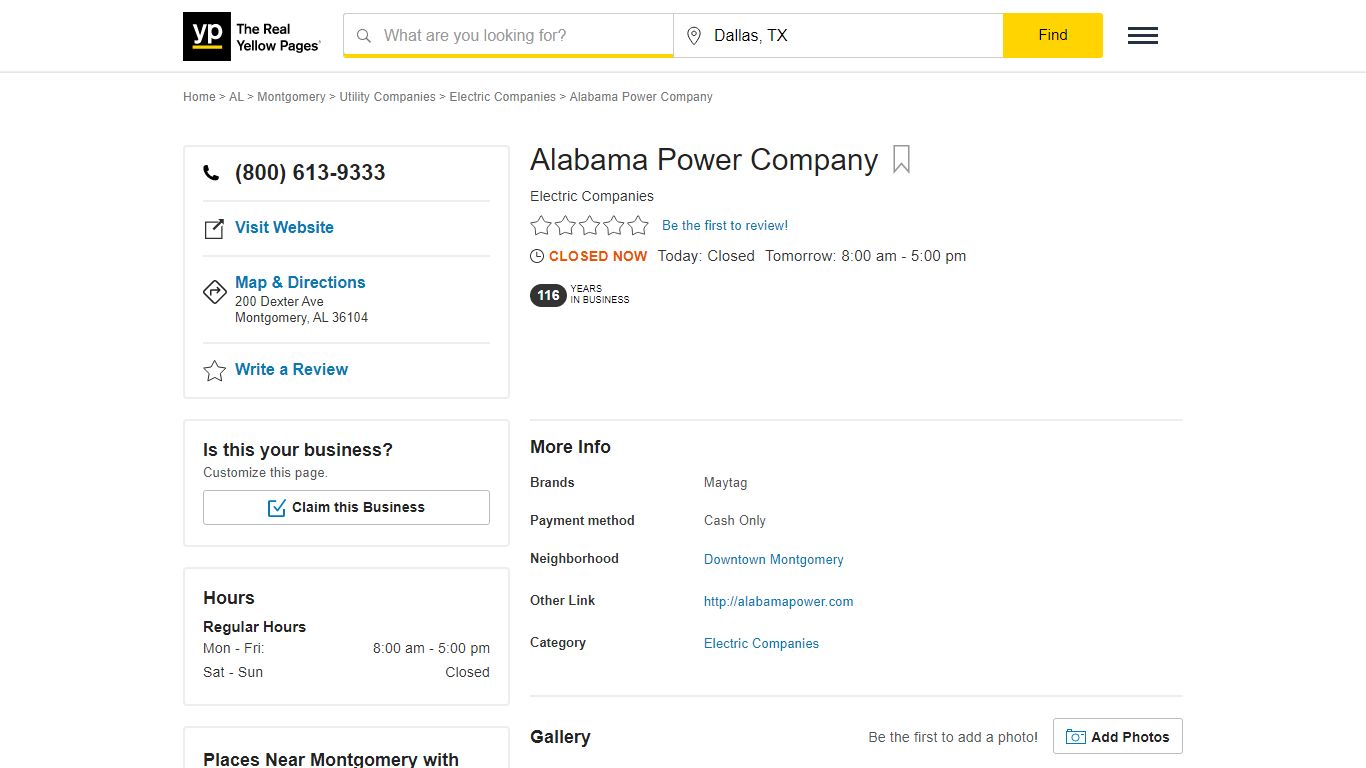Click the checkbox icon in Claim this Business
Viewport: 1366px width, 768px height.
coord(277,508)
